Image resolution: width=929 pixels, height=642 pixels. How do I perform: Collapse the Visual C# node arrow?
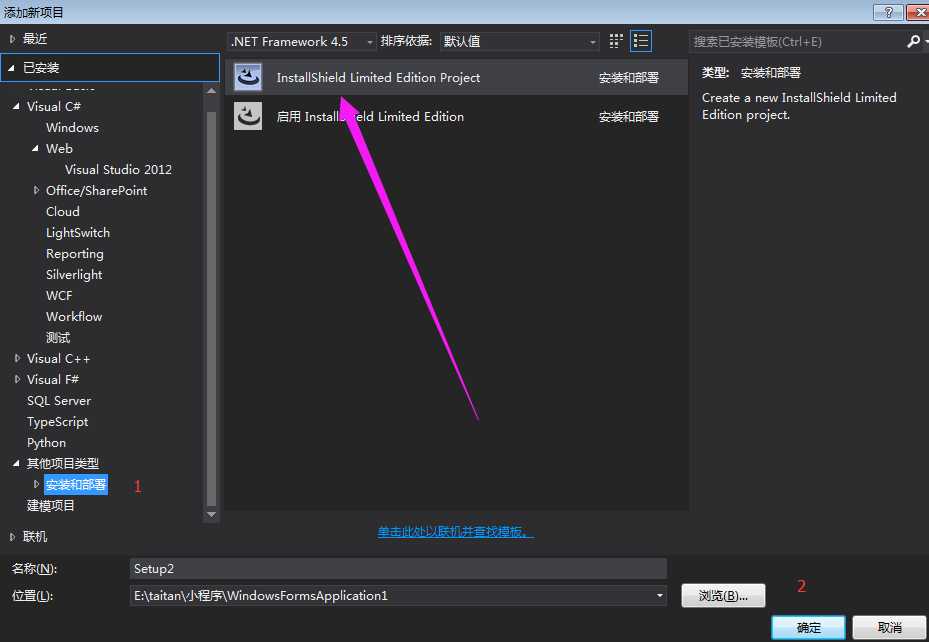[17, 106]
